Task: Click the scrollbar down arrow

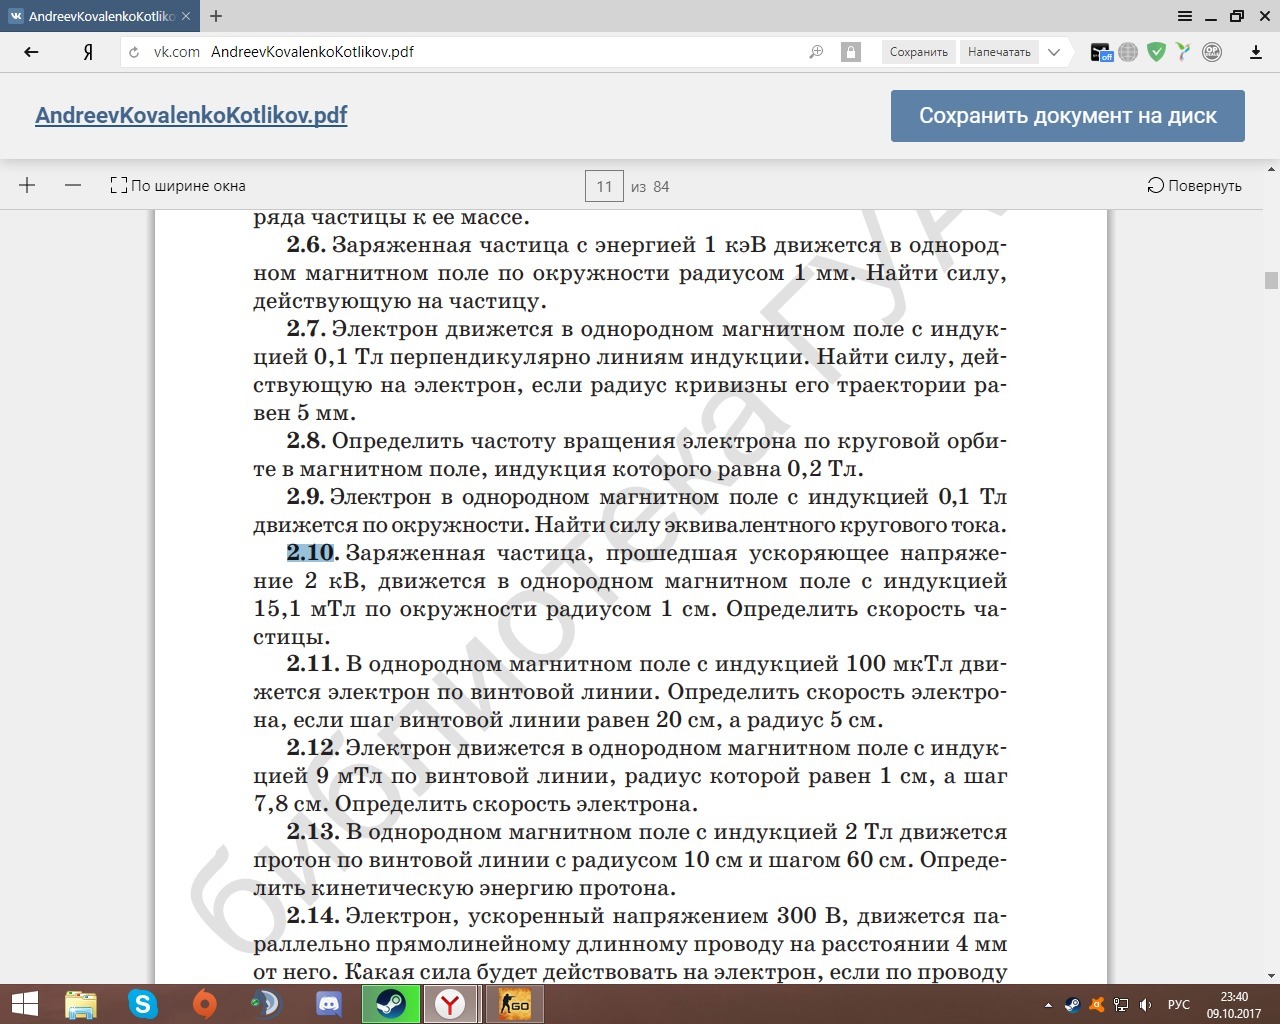Action: click(x=1271, y=975)
